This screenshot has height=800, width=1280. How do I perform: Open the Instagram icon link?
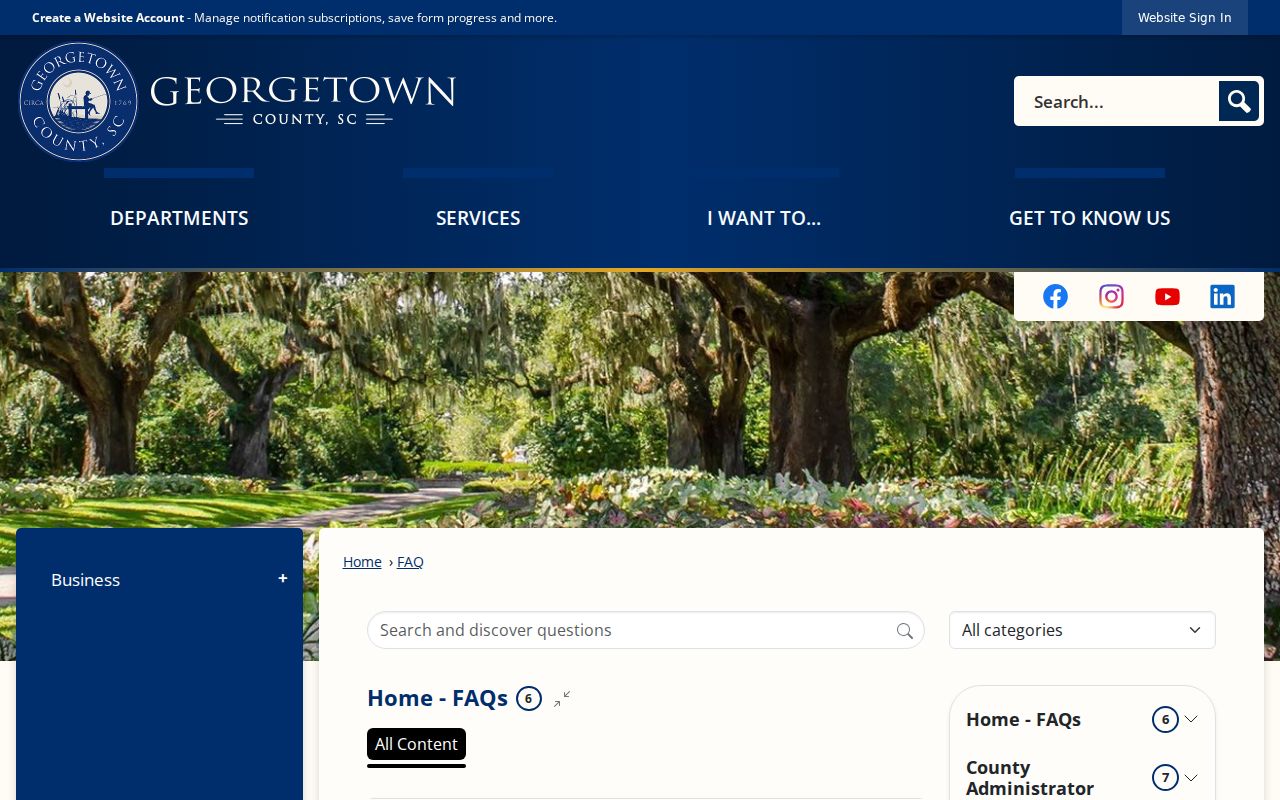1111,296
